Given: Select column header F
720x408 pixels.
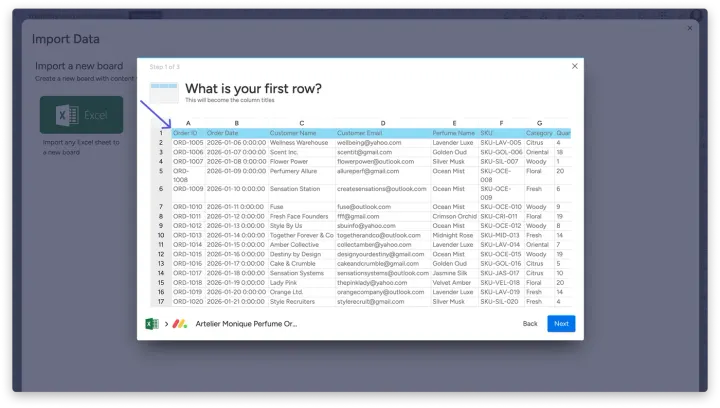Looking at the screenshot, I should tap(501, 123).
